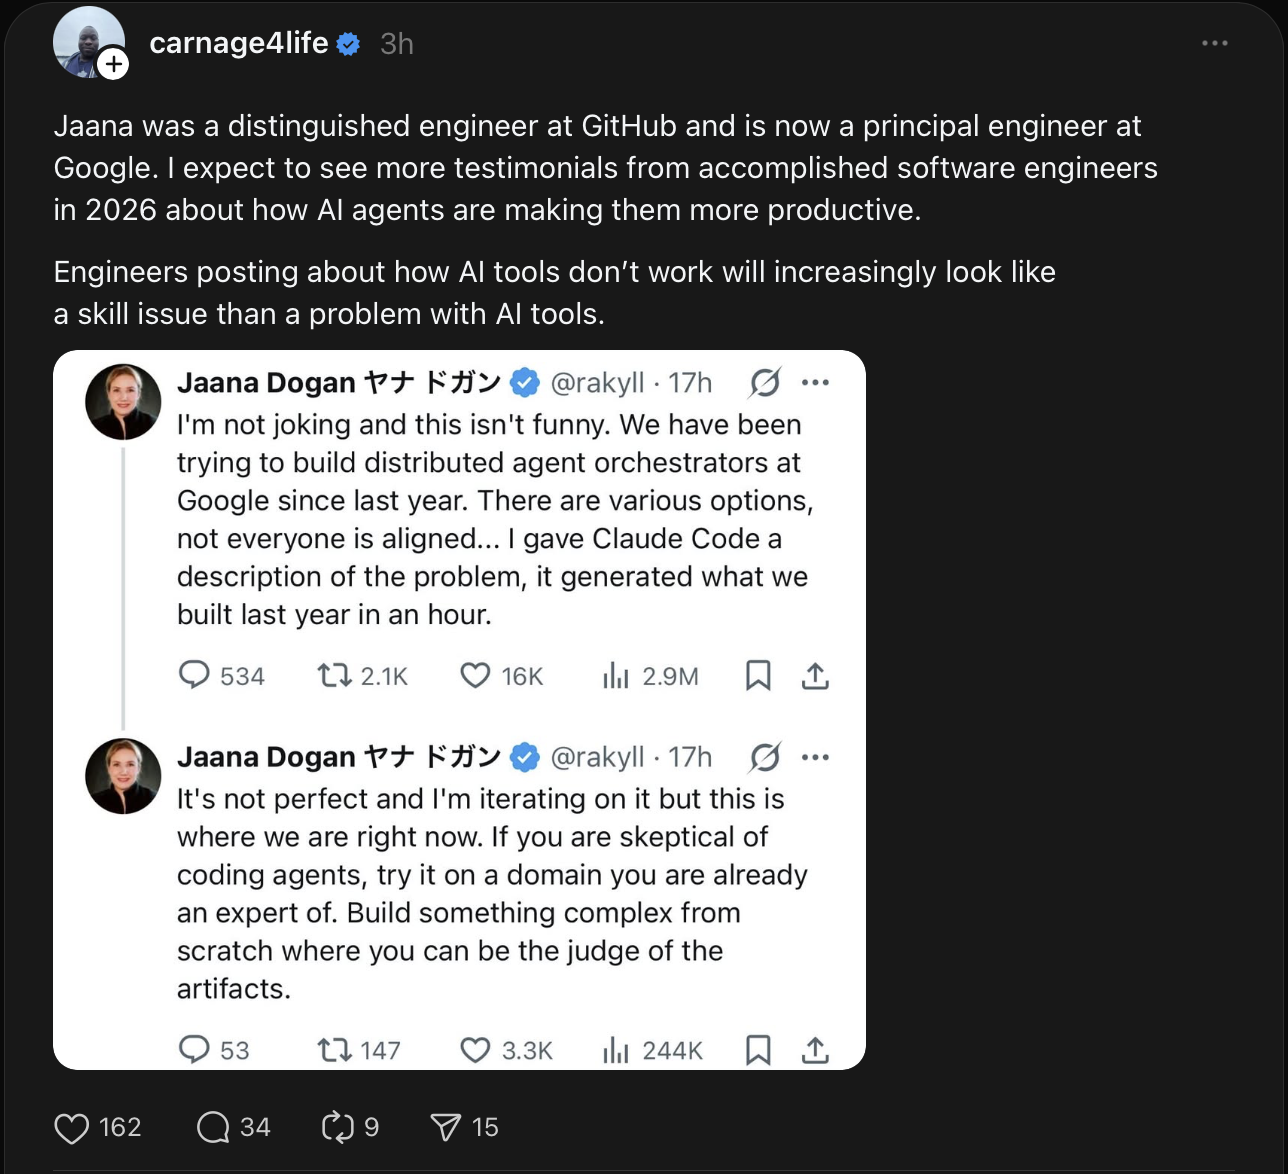The height and width of the screenshot is (1174, 1288).
Task: Share the second Jaana Dogan tweet
Action: tap(816, 1050)
